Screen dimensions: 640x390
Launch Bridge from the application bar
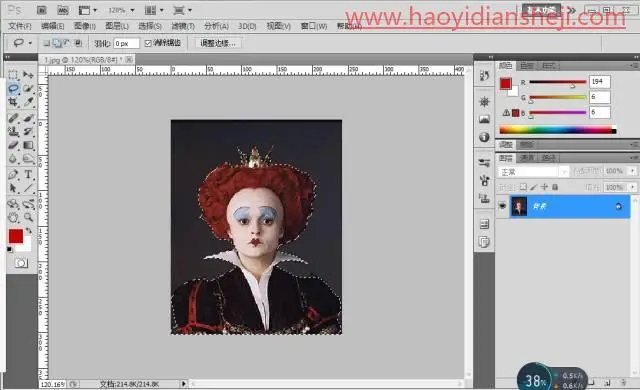pyautogui.click(x=42, y=10)
